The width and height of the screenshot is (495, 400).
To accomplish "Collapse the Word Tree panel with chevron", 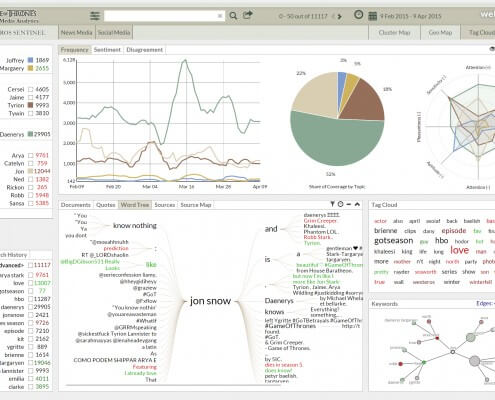I will pyautogui.click(x=357, y=204).
